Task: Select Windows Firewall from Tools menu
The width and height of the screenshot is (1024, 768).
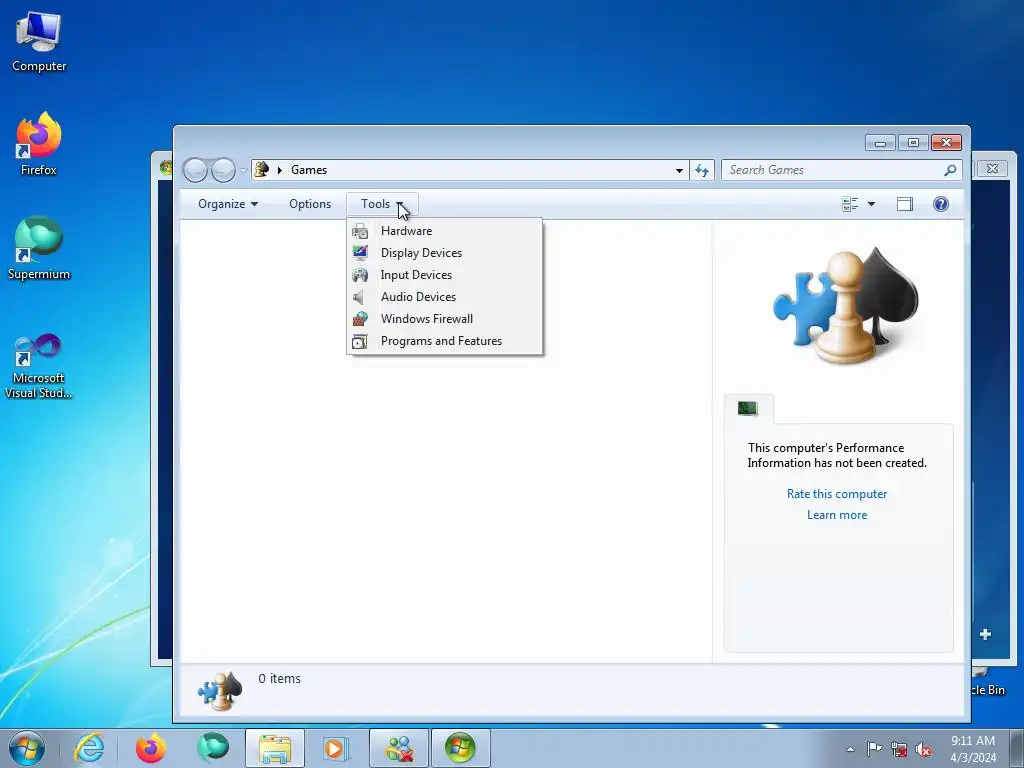Action: click(444, 319)
